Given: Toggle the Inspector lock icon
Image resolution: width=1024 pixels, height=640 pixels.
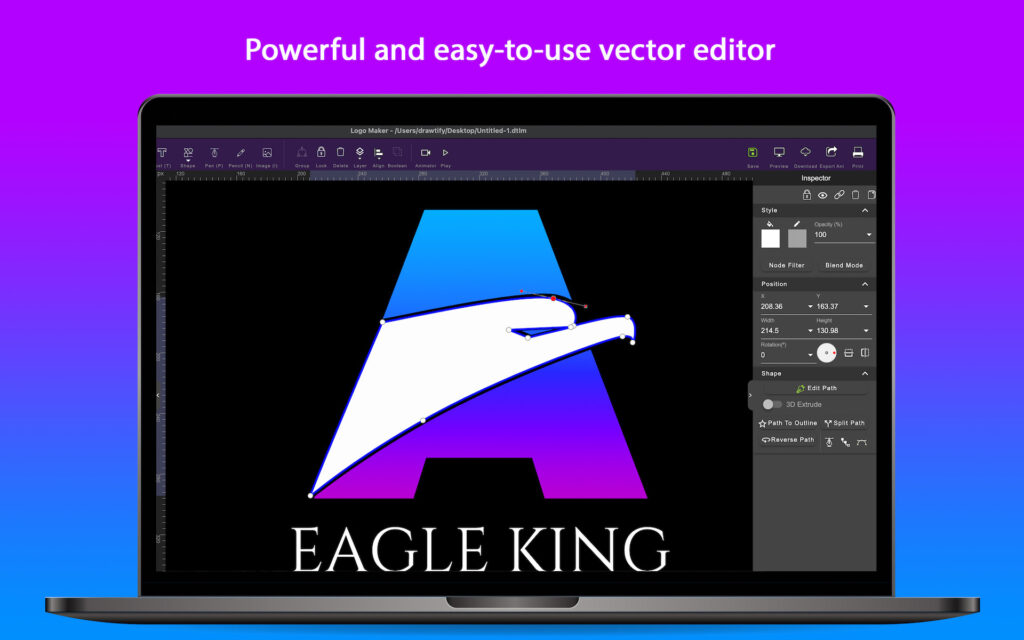Looking at the screenshot, I should (807, 195).
